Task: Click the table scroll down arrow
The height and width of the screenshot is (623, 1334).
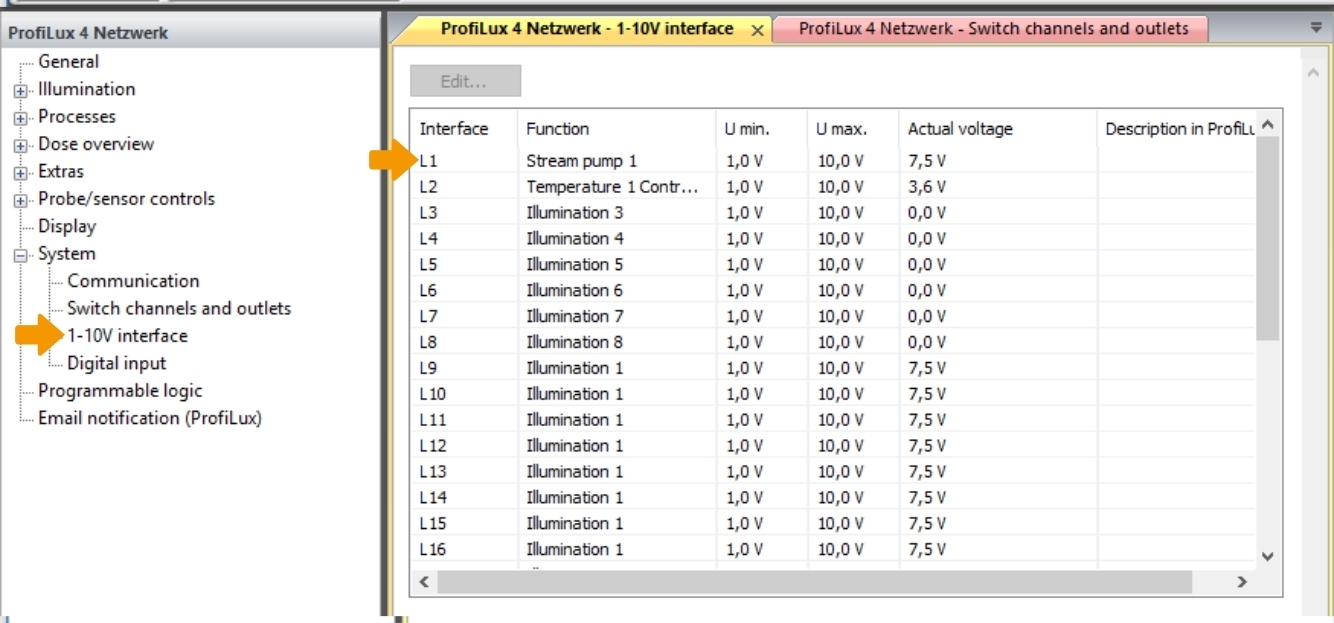Action: click(x=1268, y=557)
